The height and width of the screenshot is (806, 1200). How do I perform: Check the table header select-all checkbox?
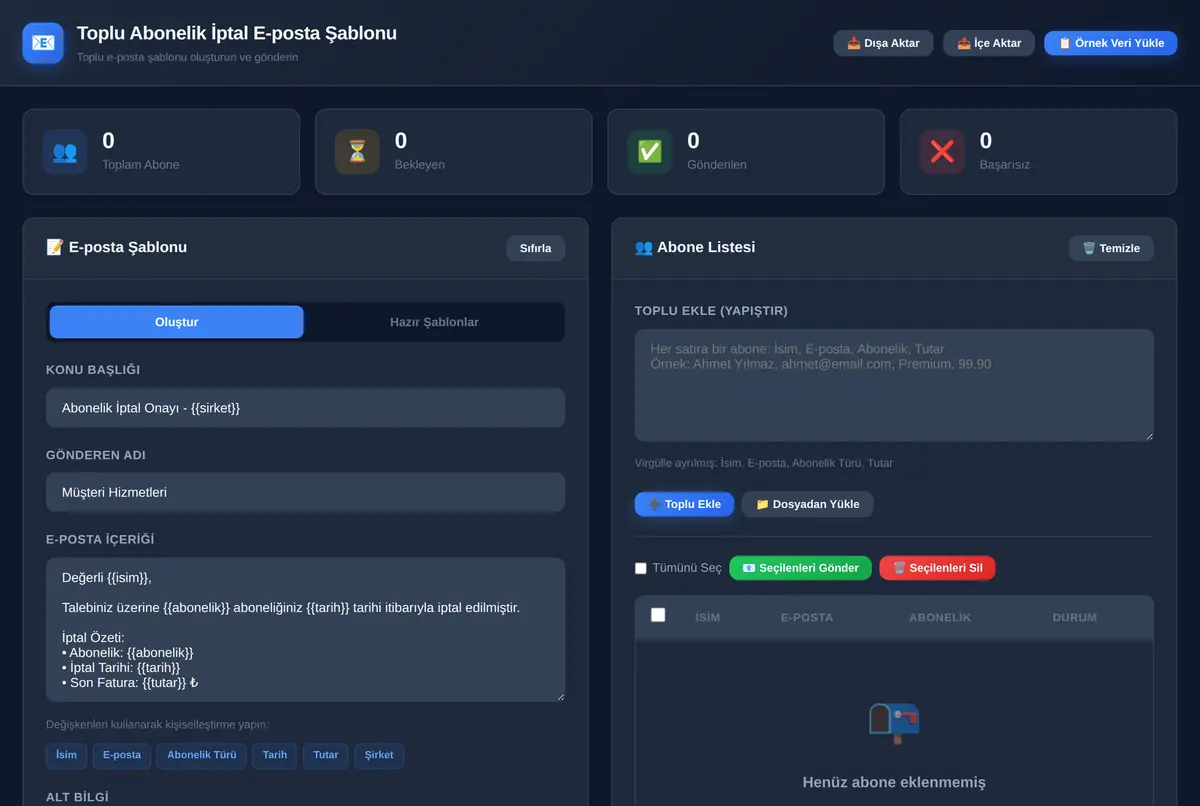point(658,615)
